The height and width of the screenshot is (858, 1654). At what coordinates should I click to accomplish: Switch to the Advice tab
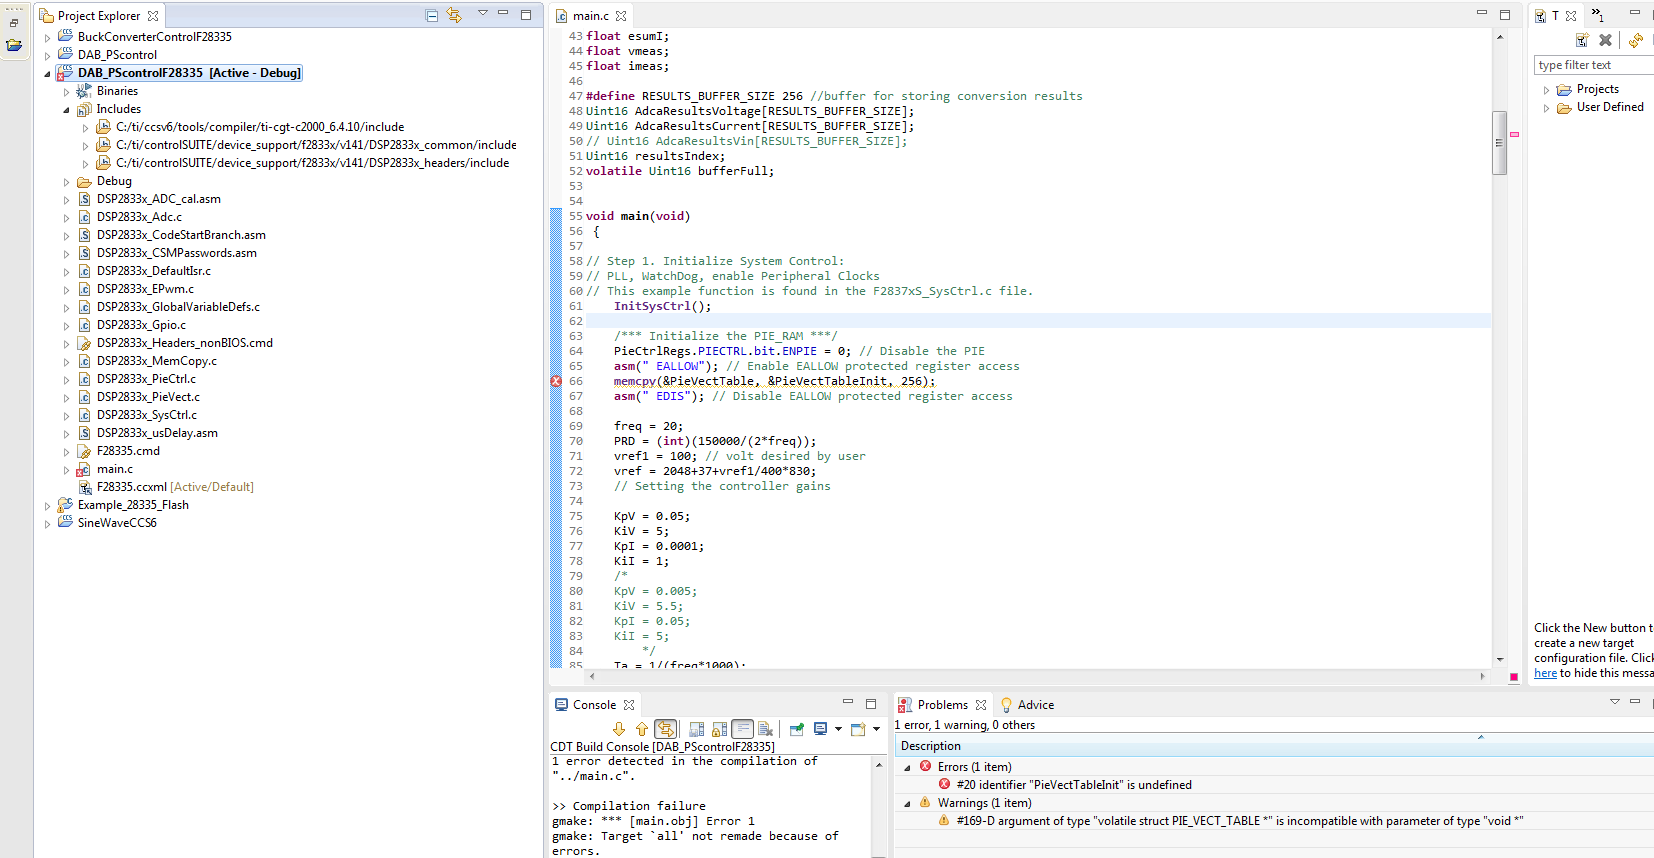click(x=1035, y=705)
